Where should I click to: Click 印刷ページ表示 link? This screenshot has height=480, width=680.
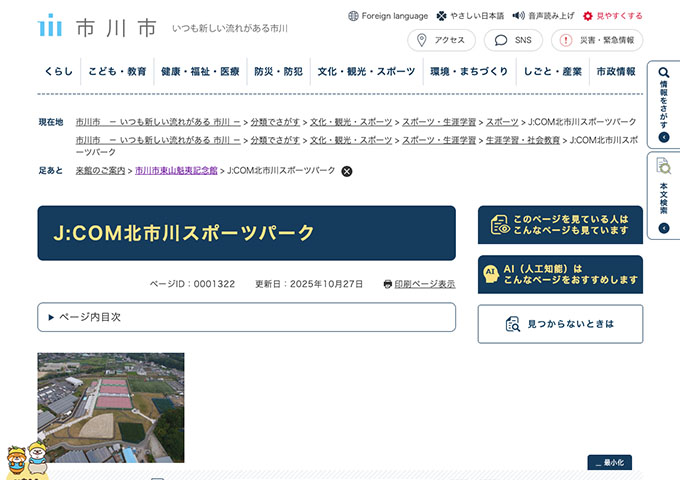pos(425,284)
